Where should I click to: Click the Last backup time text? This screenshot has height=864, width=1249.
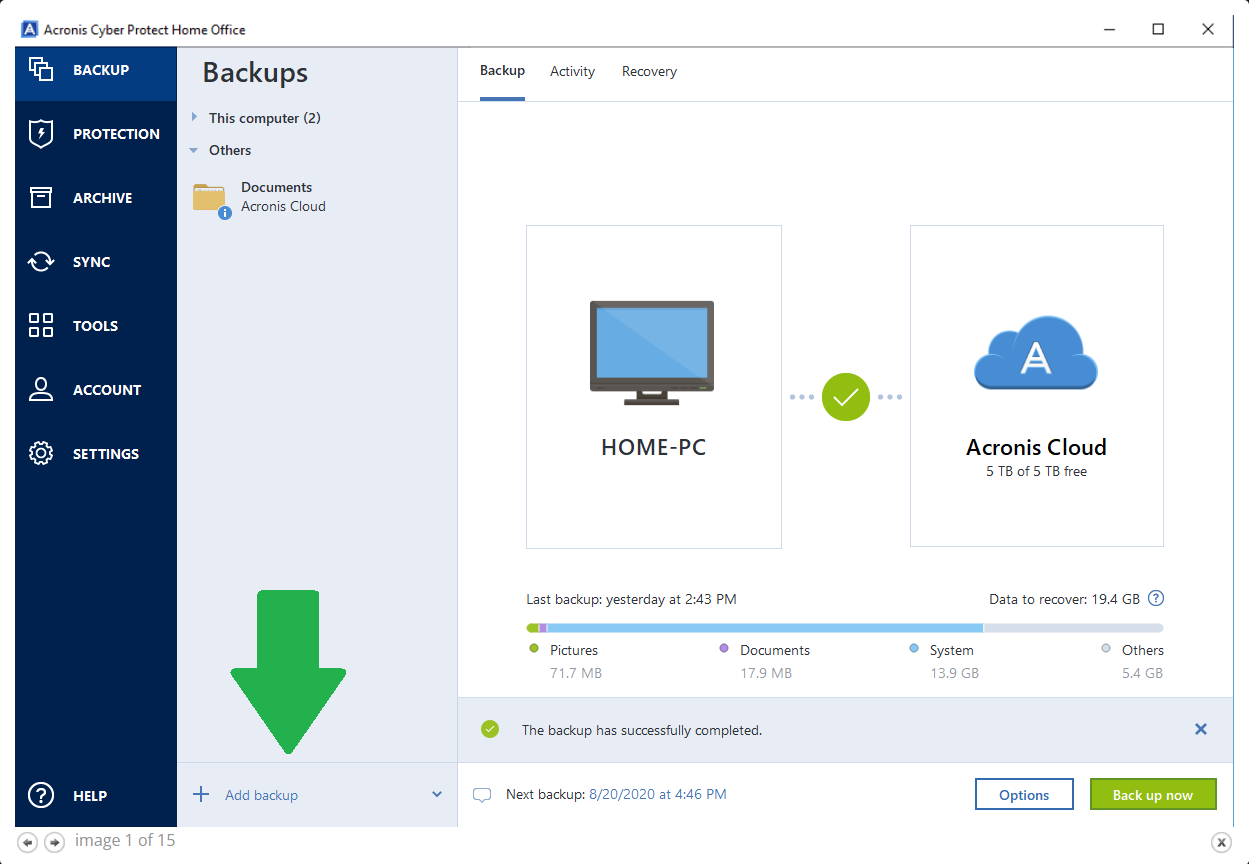631,599
